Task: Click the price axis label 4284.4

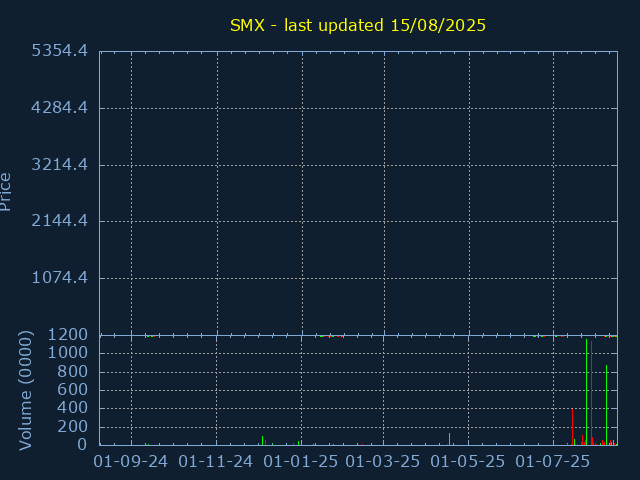Action: (x=60, y=108)
